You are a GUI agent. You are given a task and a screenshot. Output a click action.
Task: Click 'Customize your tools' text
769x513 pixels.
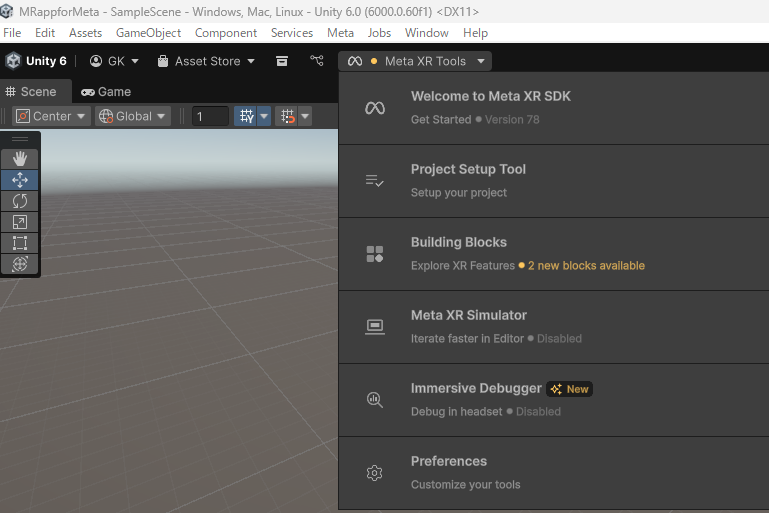click(465, 485)
